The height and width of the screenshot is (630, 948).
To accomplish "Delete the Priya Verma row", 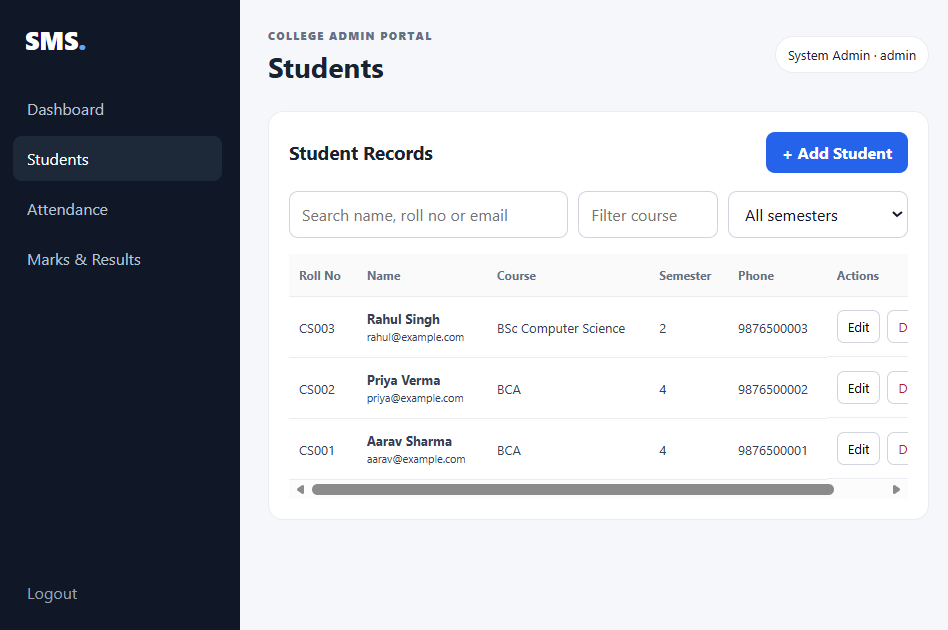I will (898, 388).
